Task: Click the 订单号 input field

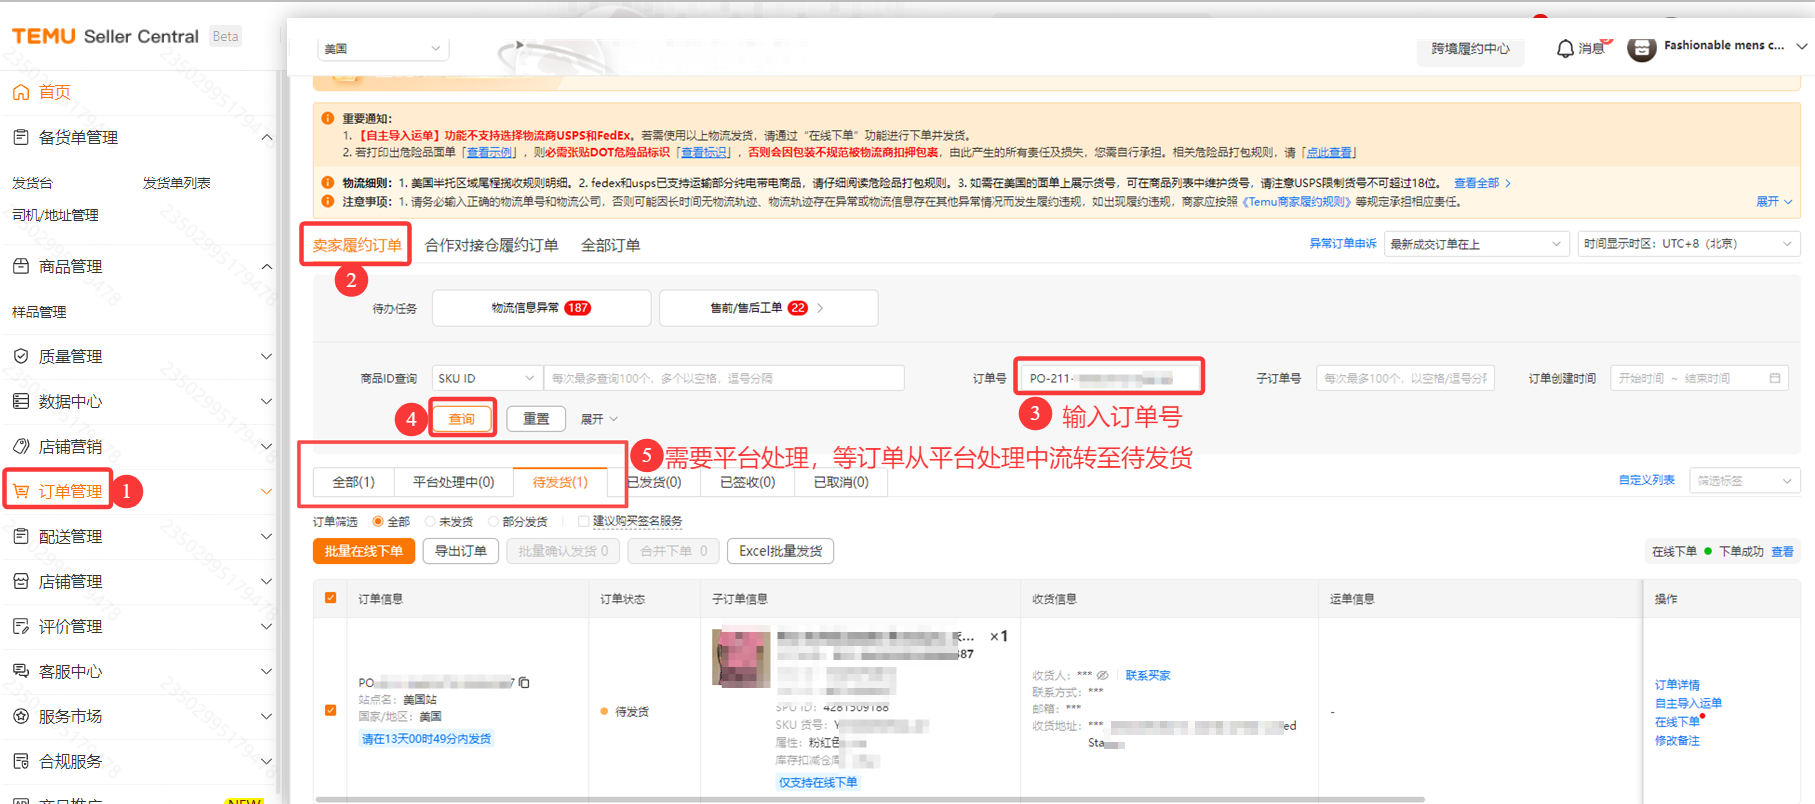Action: click(x=1108, y=378)
